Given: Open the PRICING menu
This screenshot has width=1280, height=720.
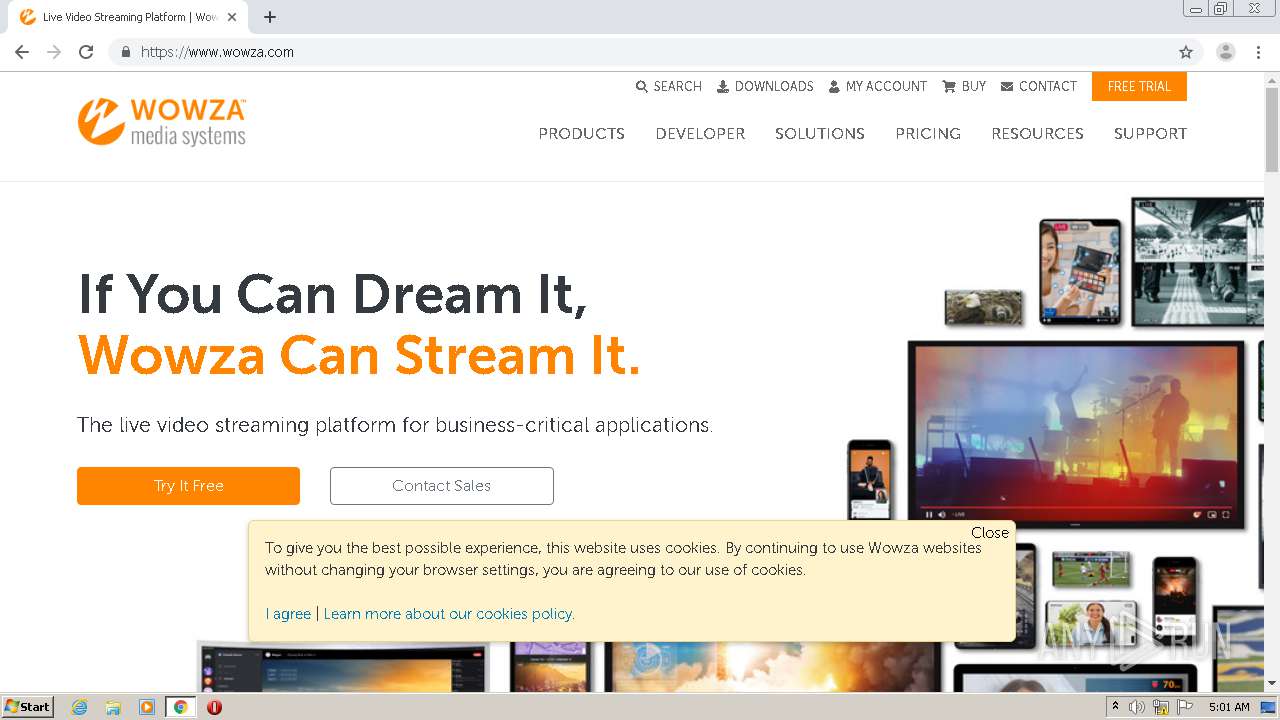Looking at the screenshot, I should tap(928, 133).
